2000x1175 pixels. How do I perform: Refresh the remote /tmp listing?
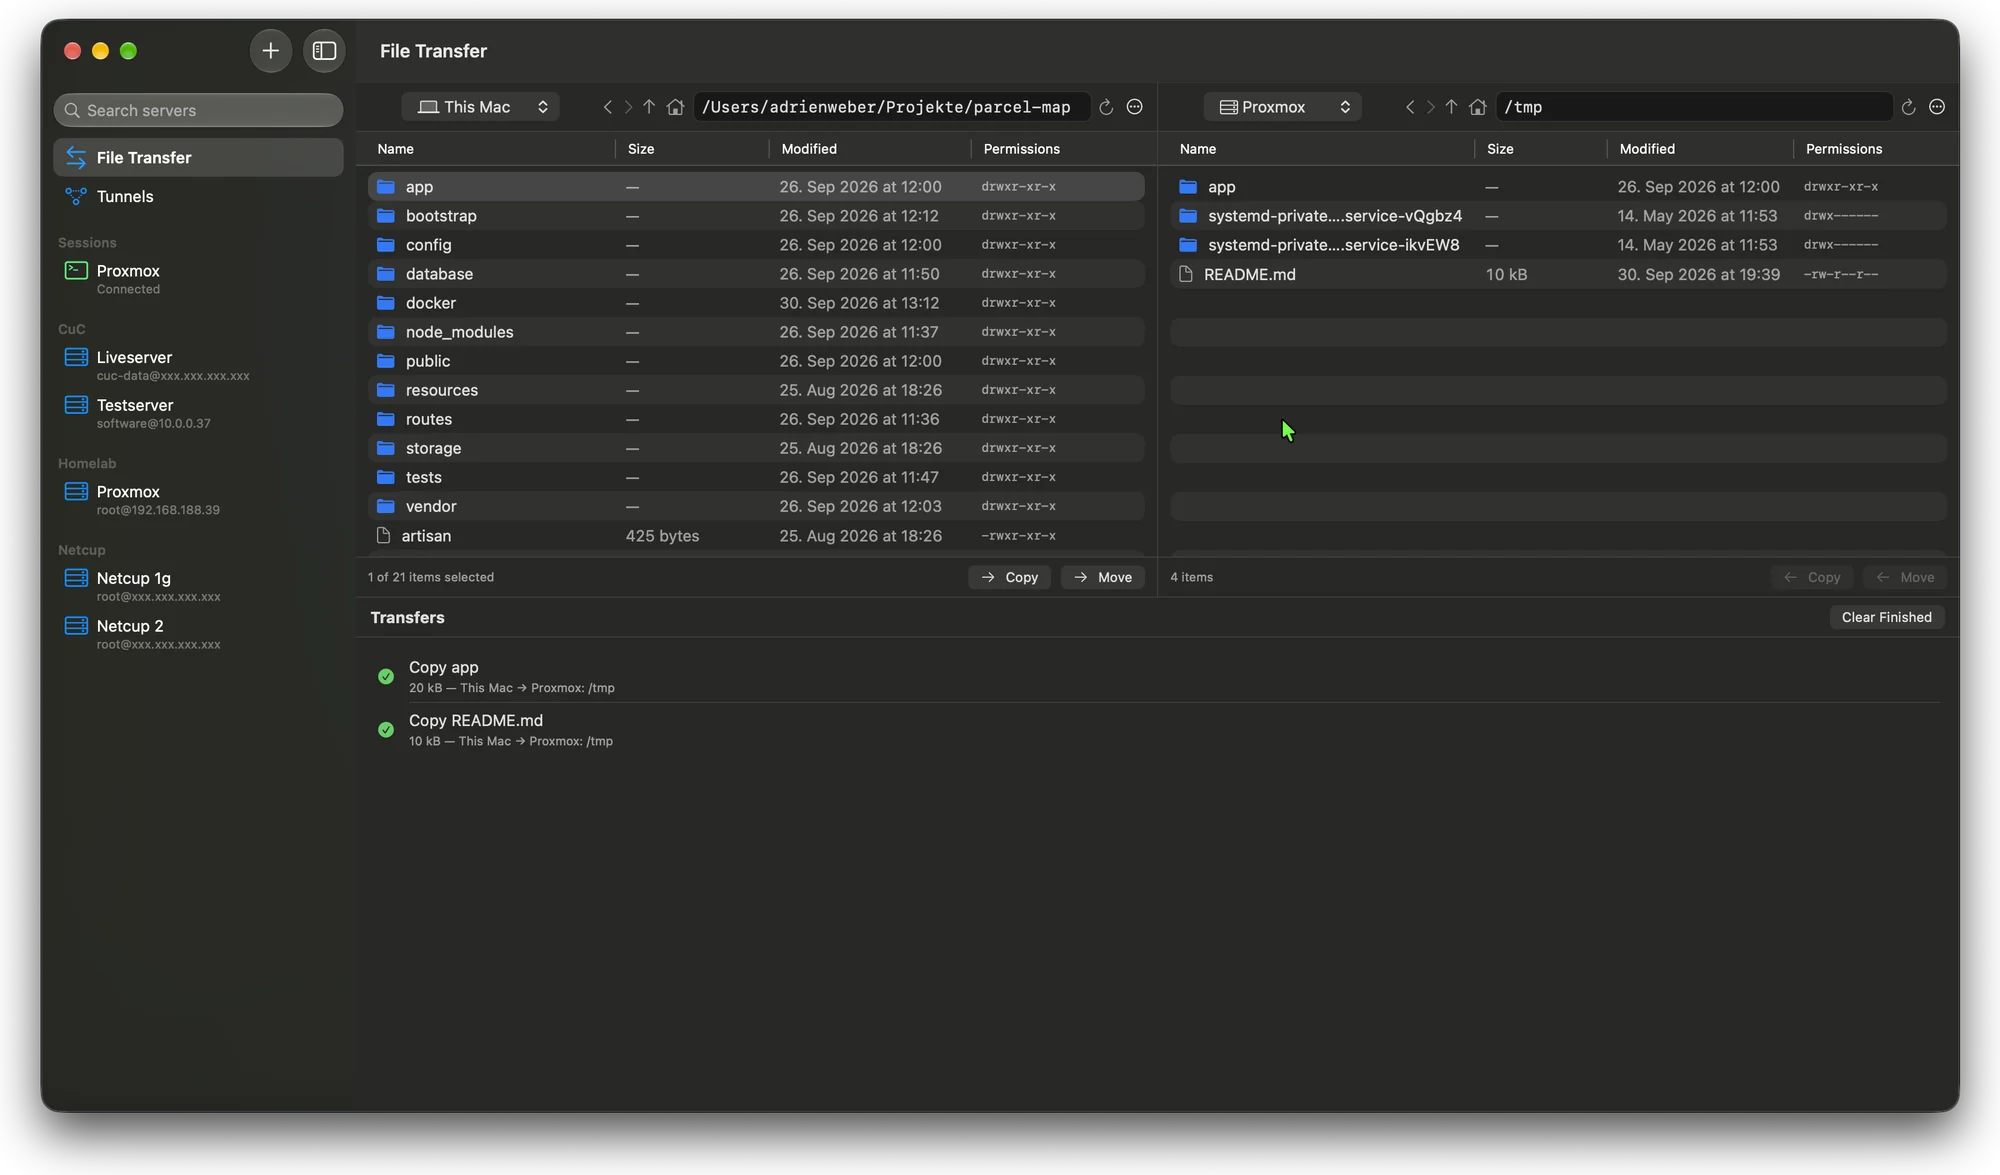(x=1908, y=107)
